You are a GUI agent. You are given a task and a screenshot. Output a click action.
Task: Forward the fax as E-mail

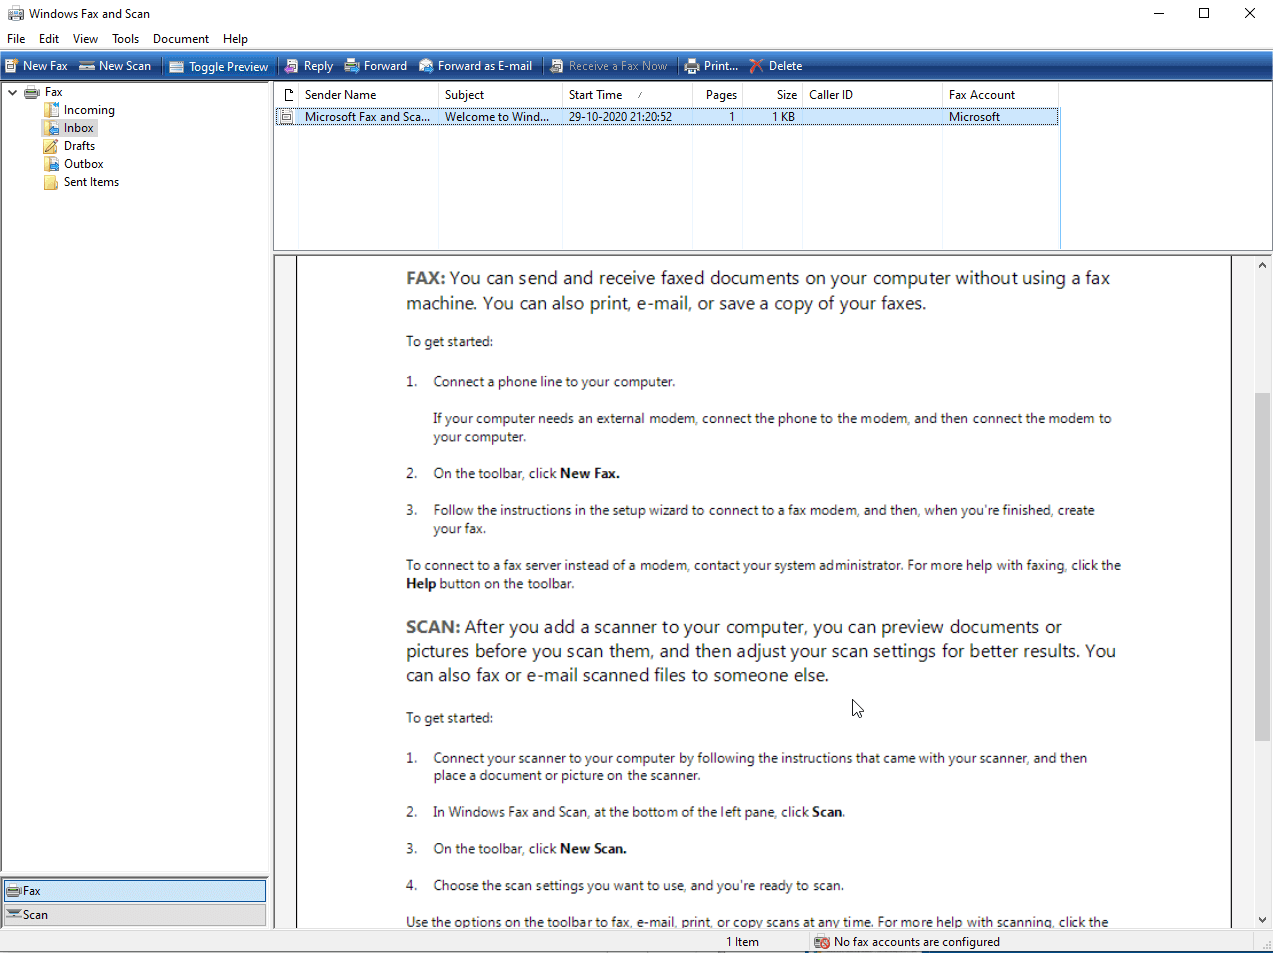coord(475,65)
